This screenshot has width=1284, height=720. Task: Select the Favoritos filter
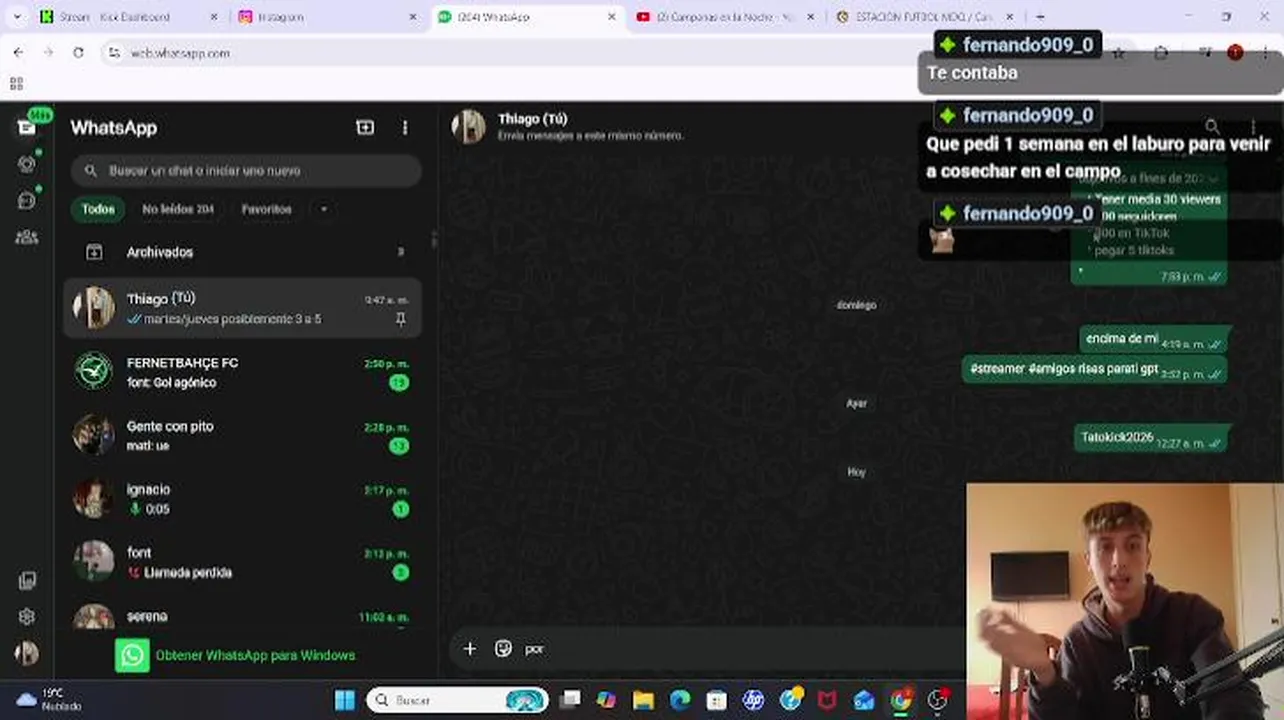point(266,209)
